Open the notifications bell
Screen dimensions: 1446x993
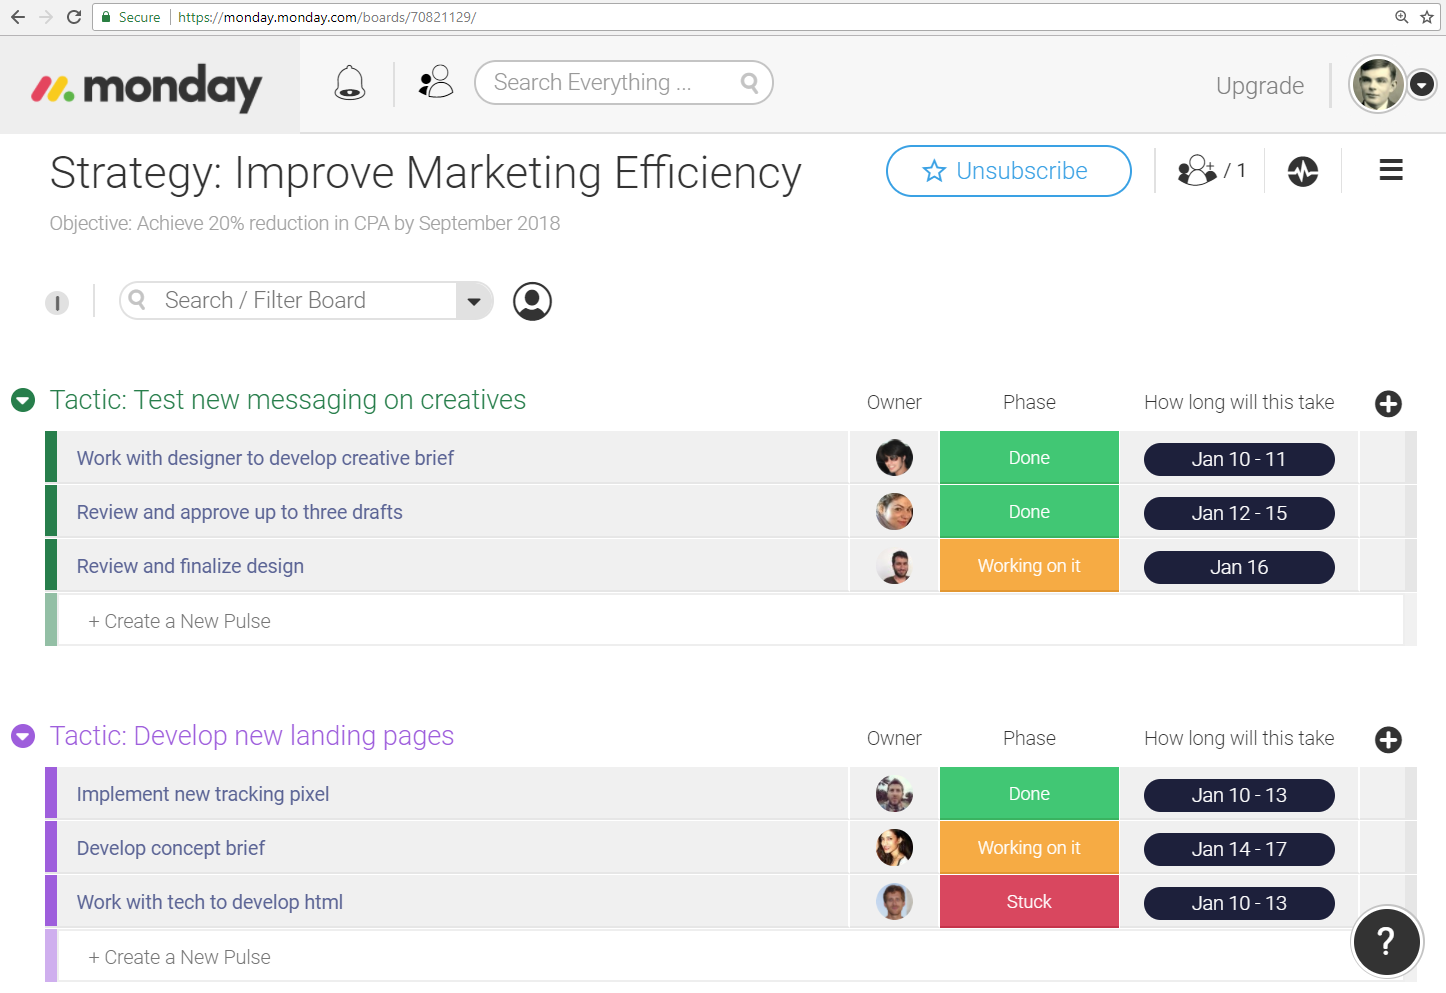[x=349, y=83]
